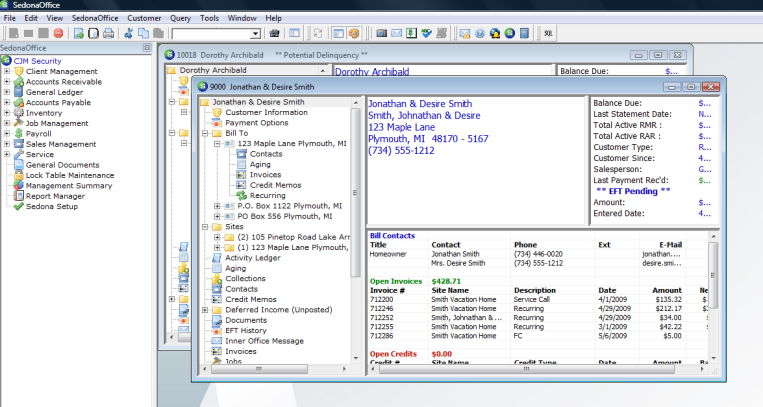Open the Window menu
Screen dimensions: 763x407
(242, 18)
